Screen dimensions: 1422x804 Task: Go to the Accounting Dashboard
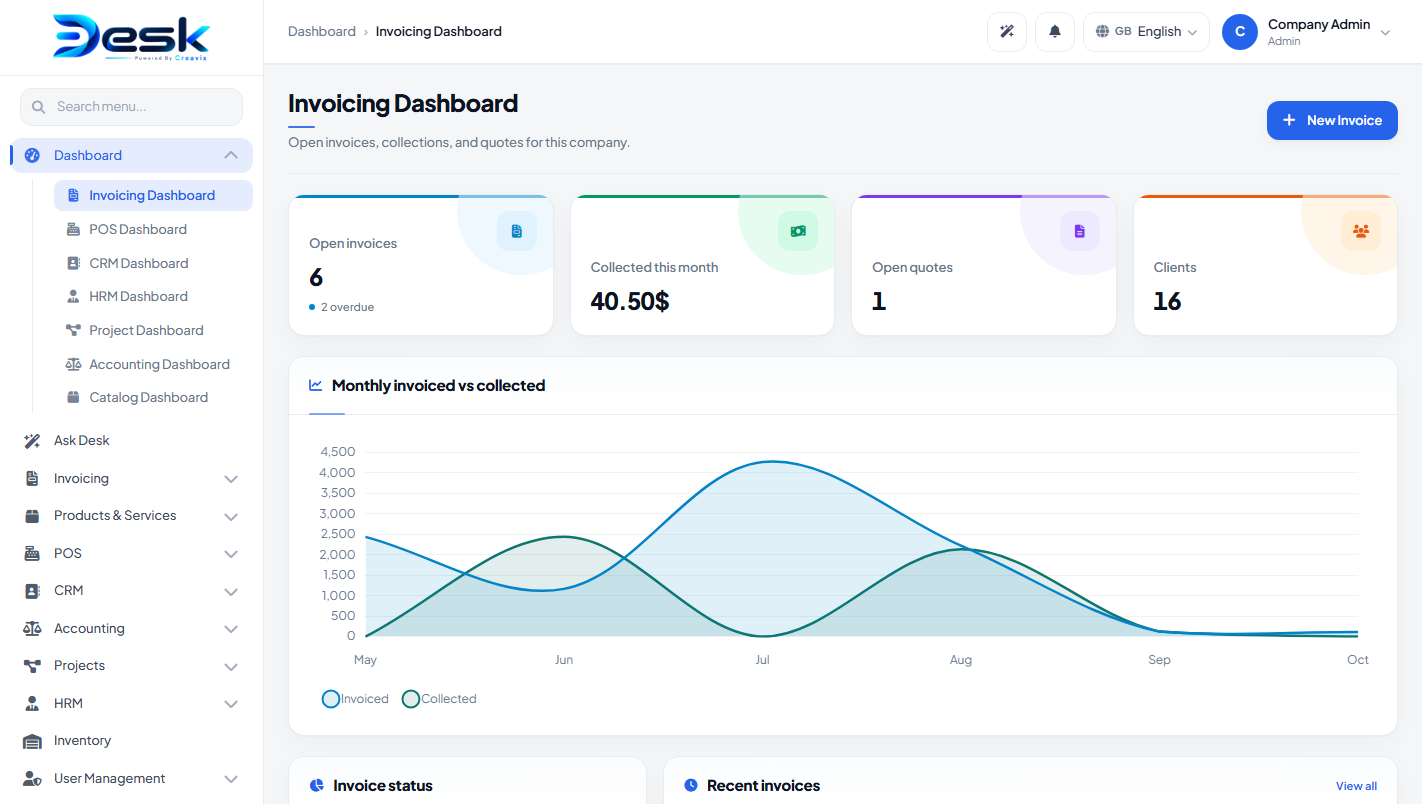coord(153,364)
